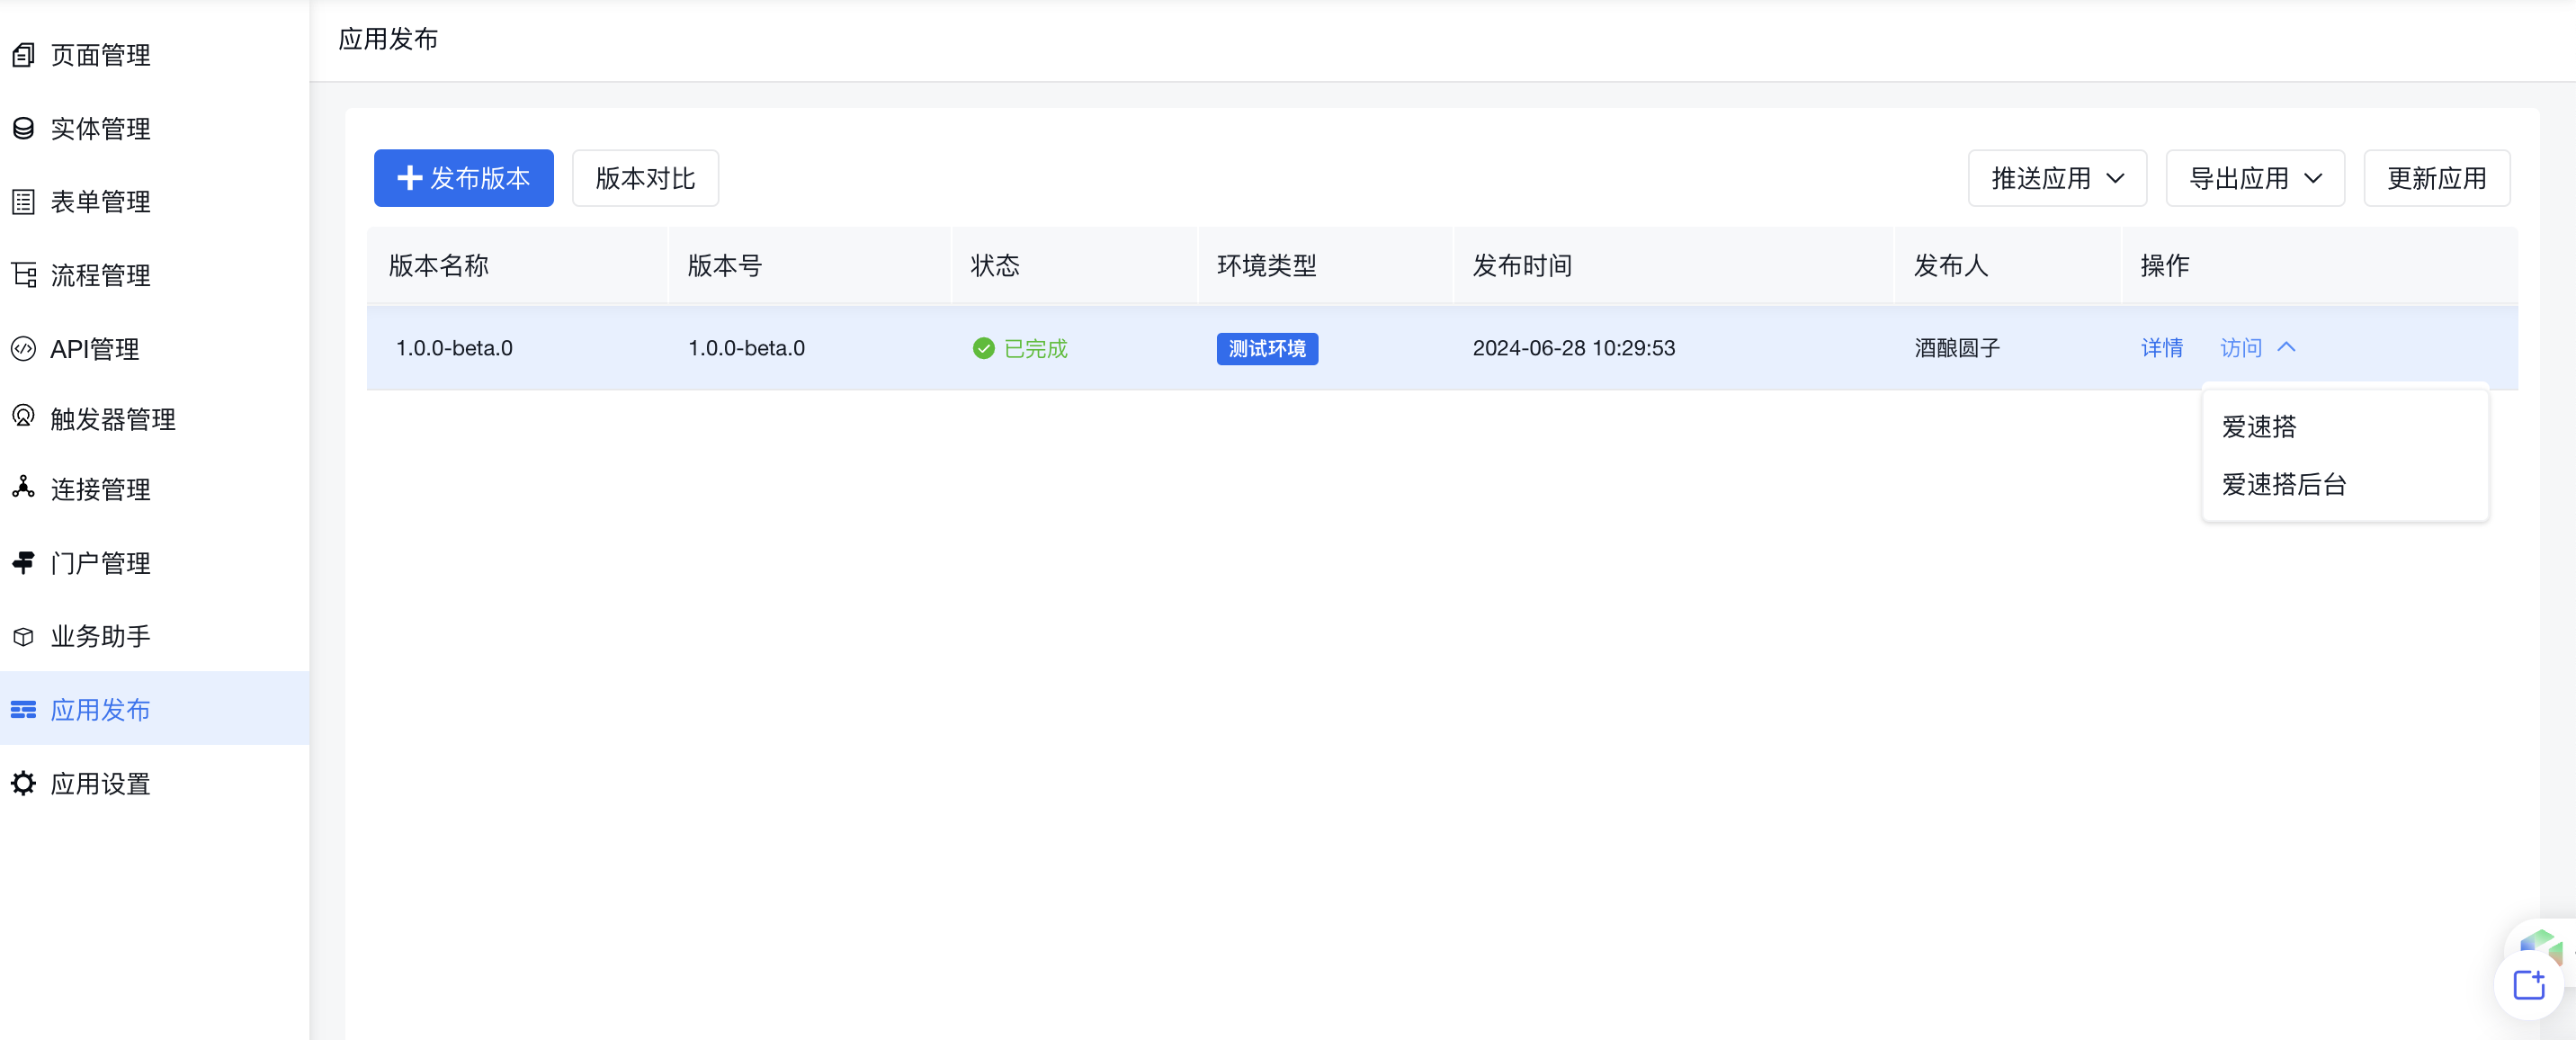
Task: Open 实体管理 in the sidebar
Action: [154, 128]
